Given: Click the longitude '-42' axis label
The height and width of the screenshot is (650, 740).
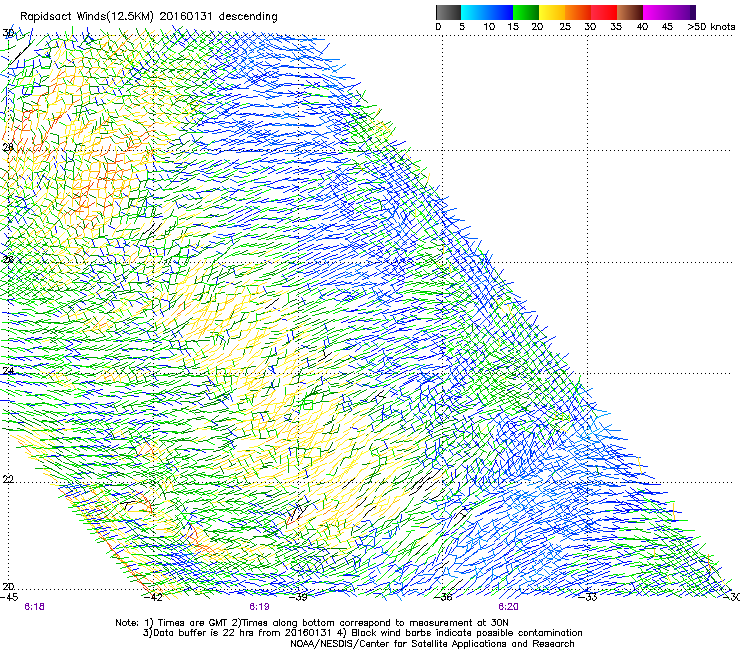Looking at the screenshot, I should coord(154,597).
